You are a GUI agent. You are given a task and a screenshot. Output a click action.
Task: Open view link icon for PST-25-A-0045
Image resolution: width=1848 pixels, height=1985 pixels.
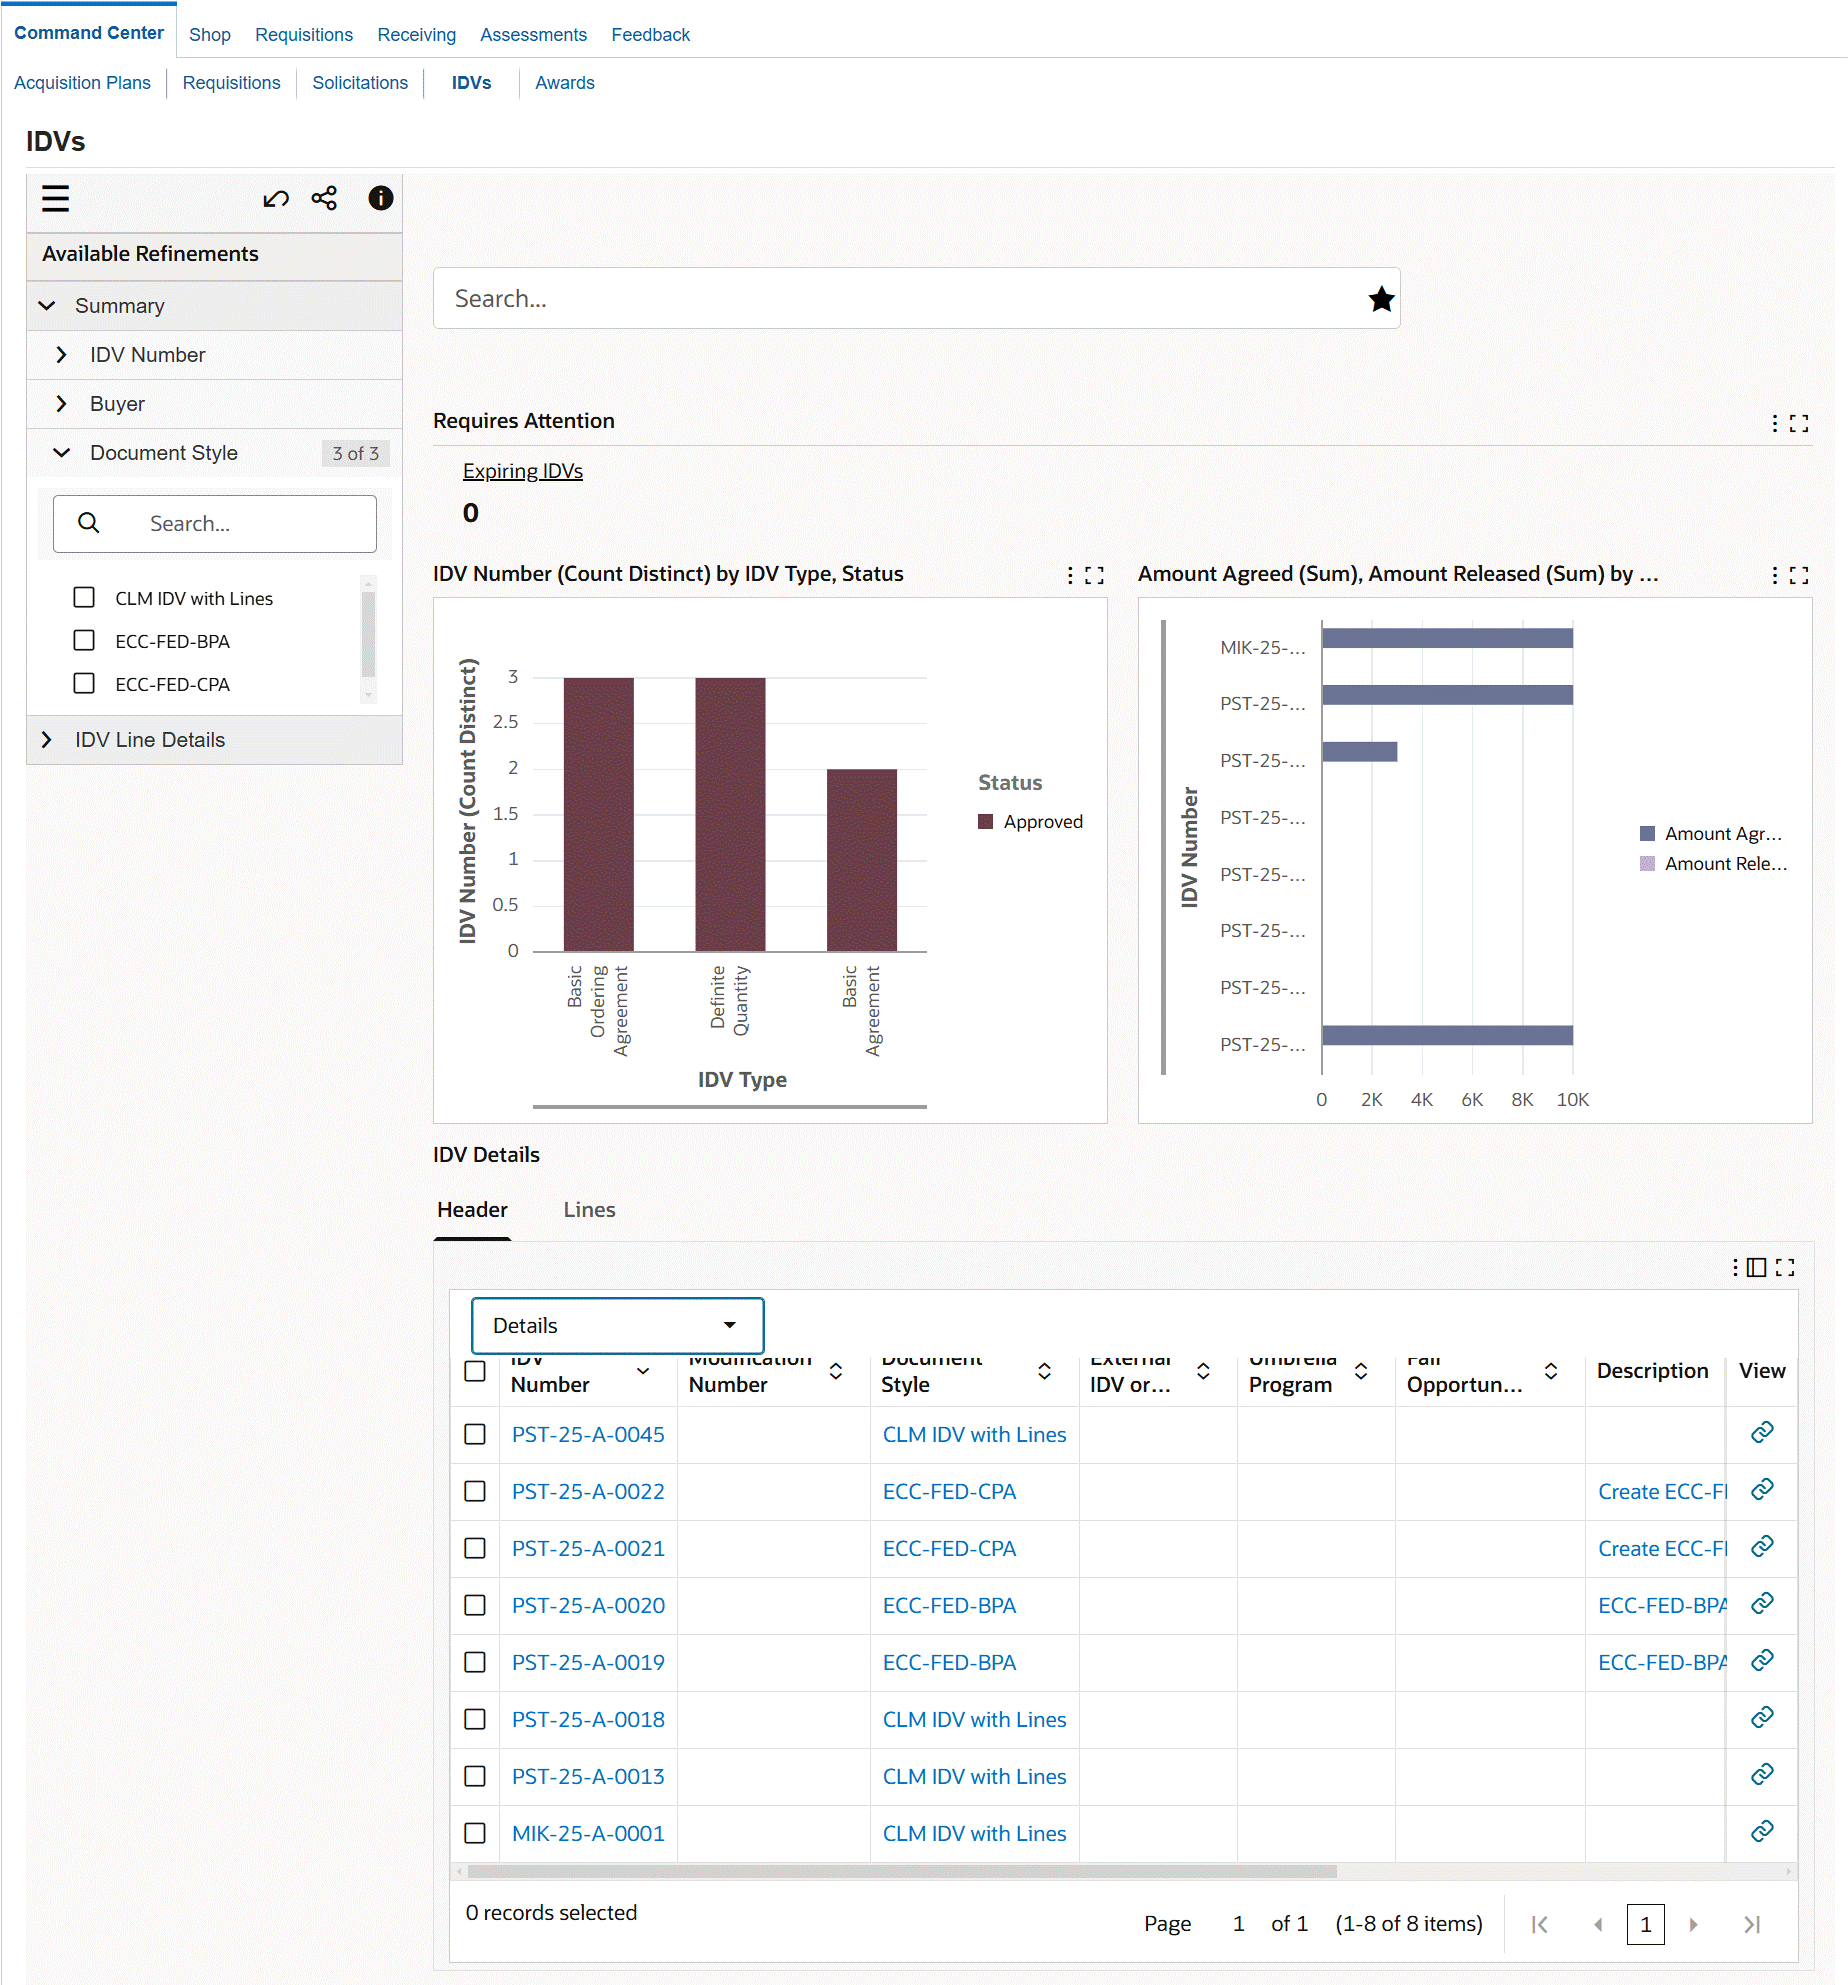click(1762, 1433)
